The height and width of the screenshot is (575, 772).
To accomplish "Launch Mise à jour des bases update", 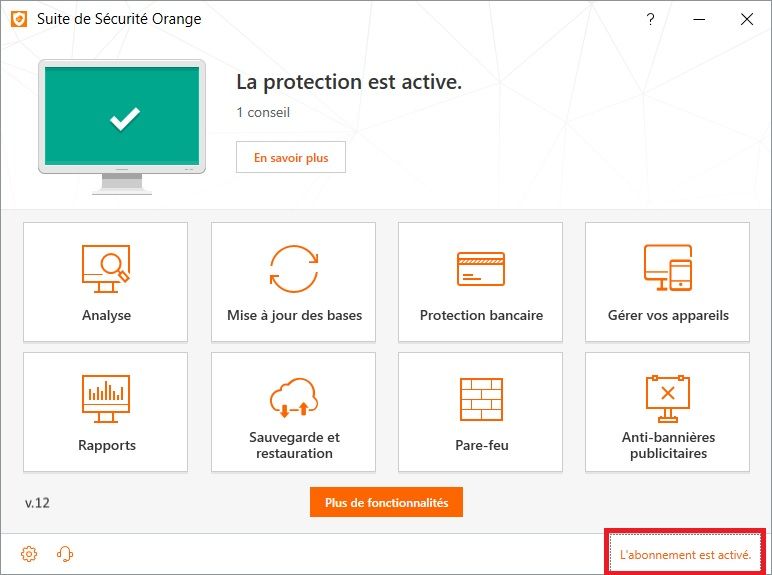I will [x=293, y=282].
